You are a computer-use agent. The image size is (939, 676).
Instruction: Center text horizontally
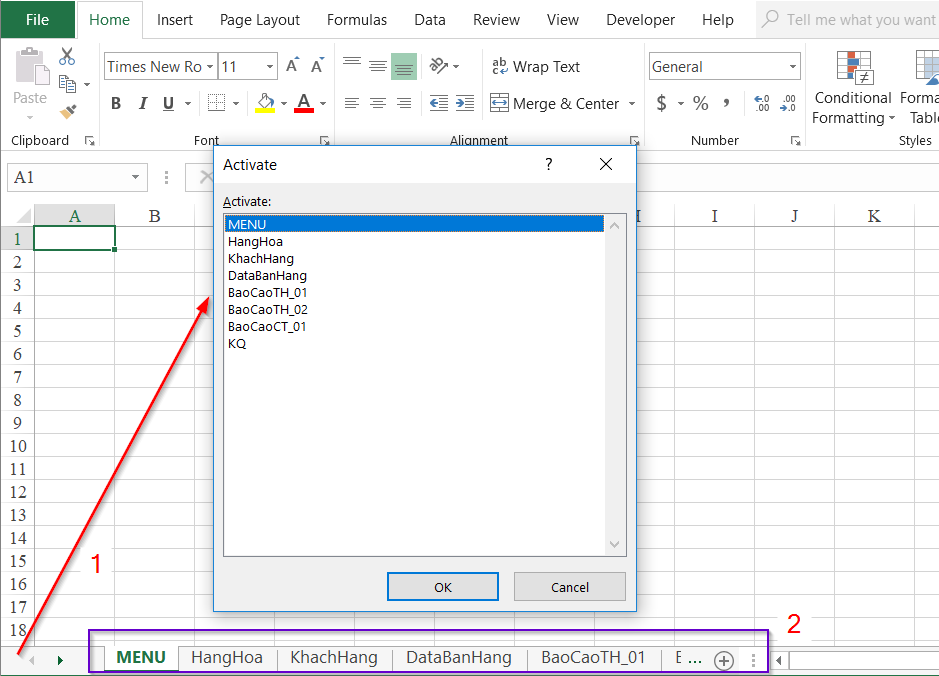click(378, 103)
